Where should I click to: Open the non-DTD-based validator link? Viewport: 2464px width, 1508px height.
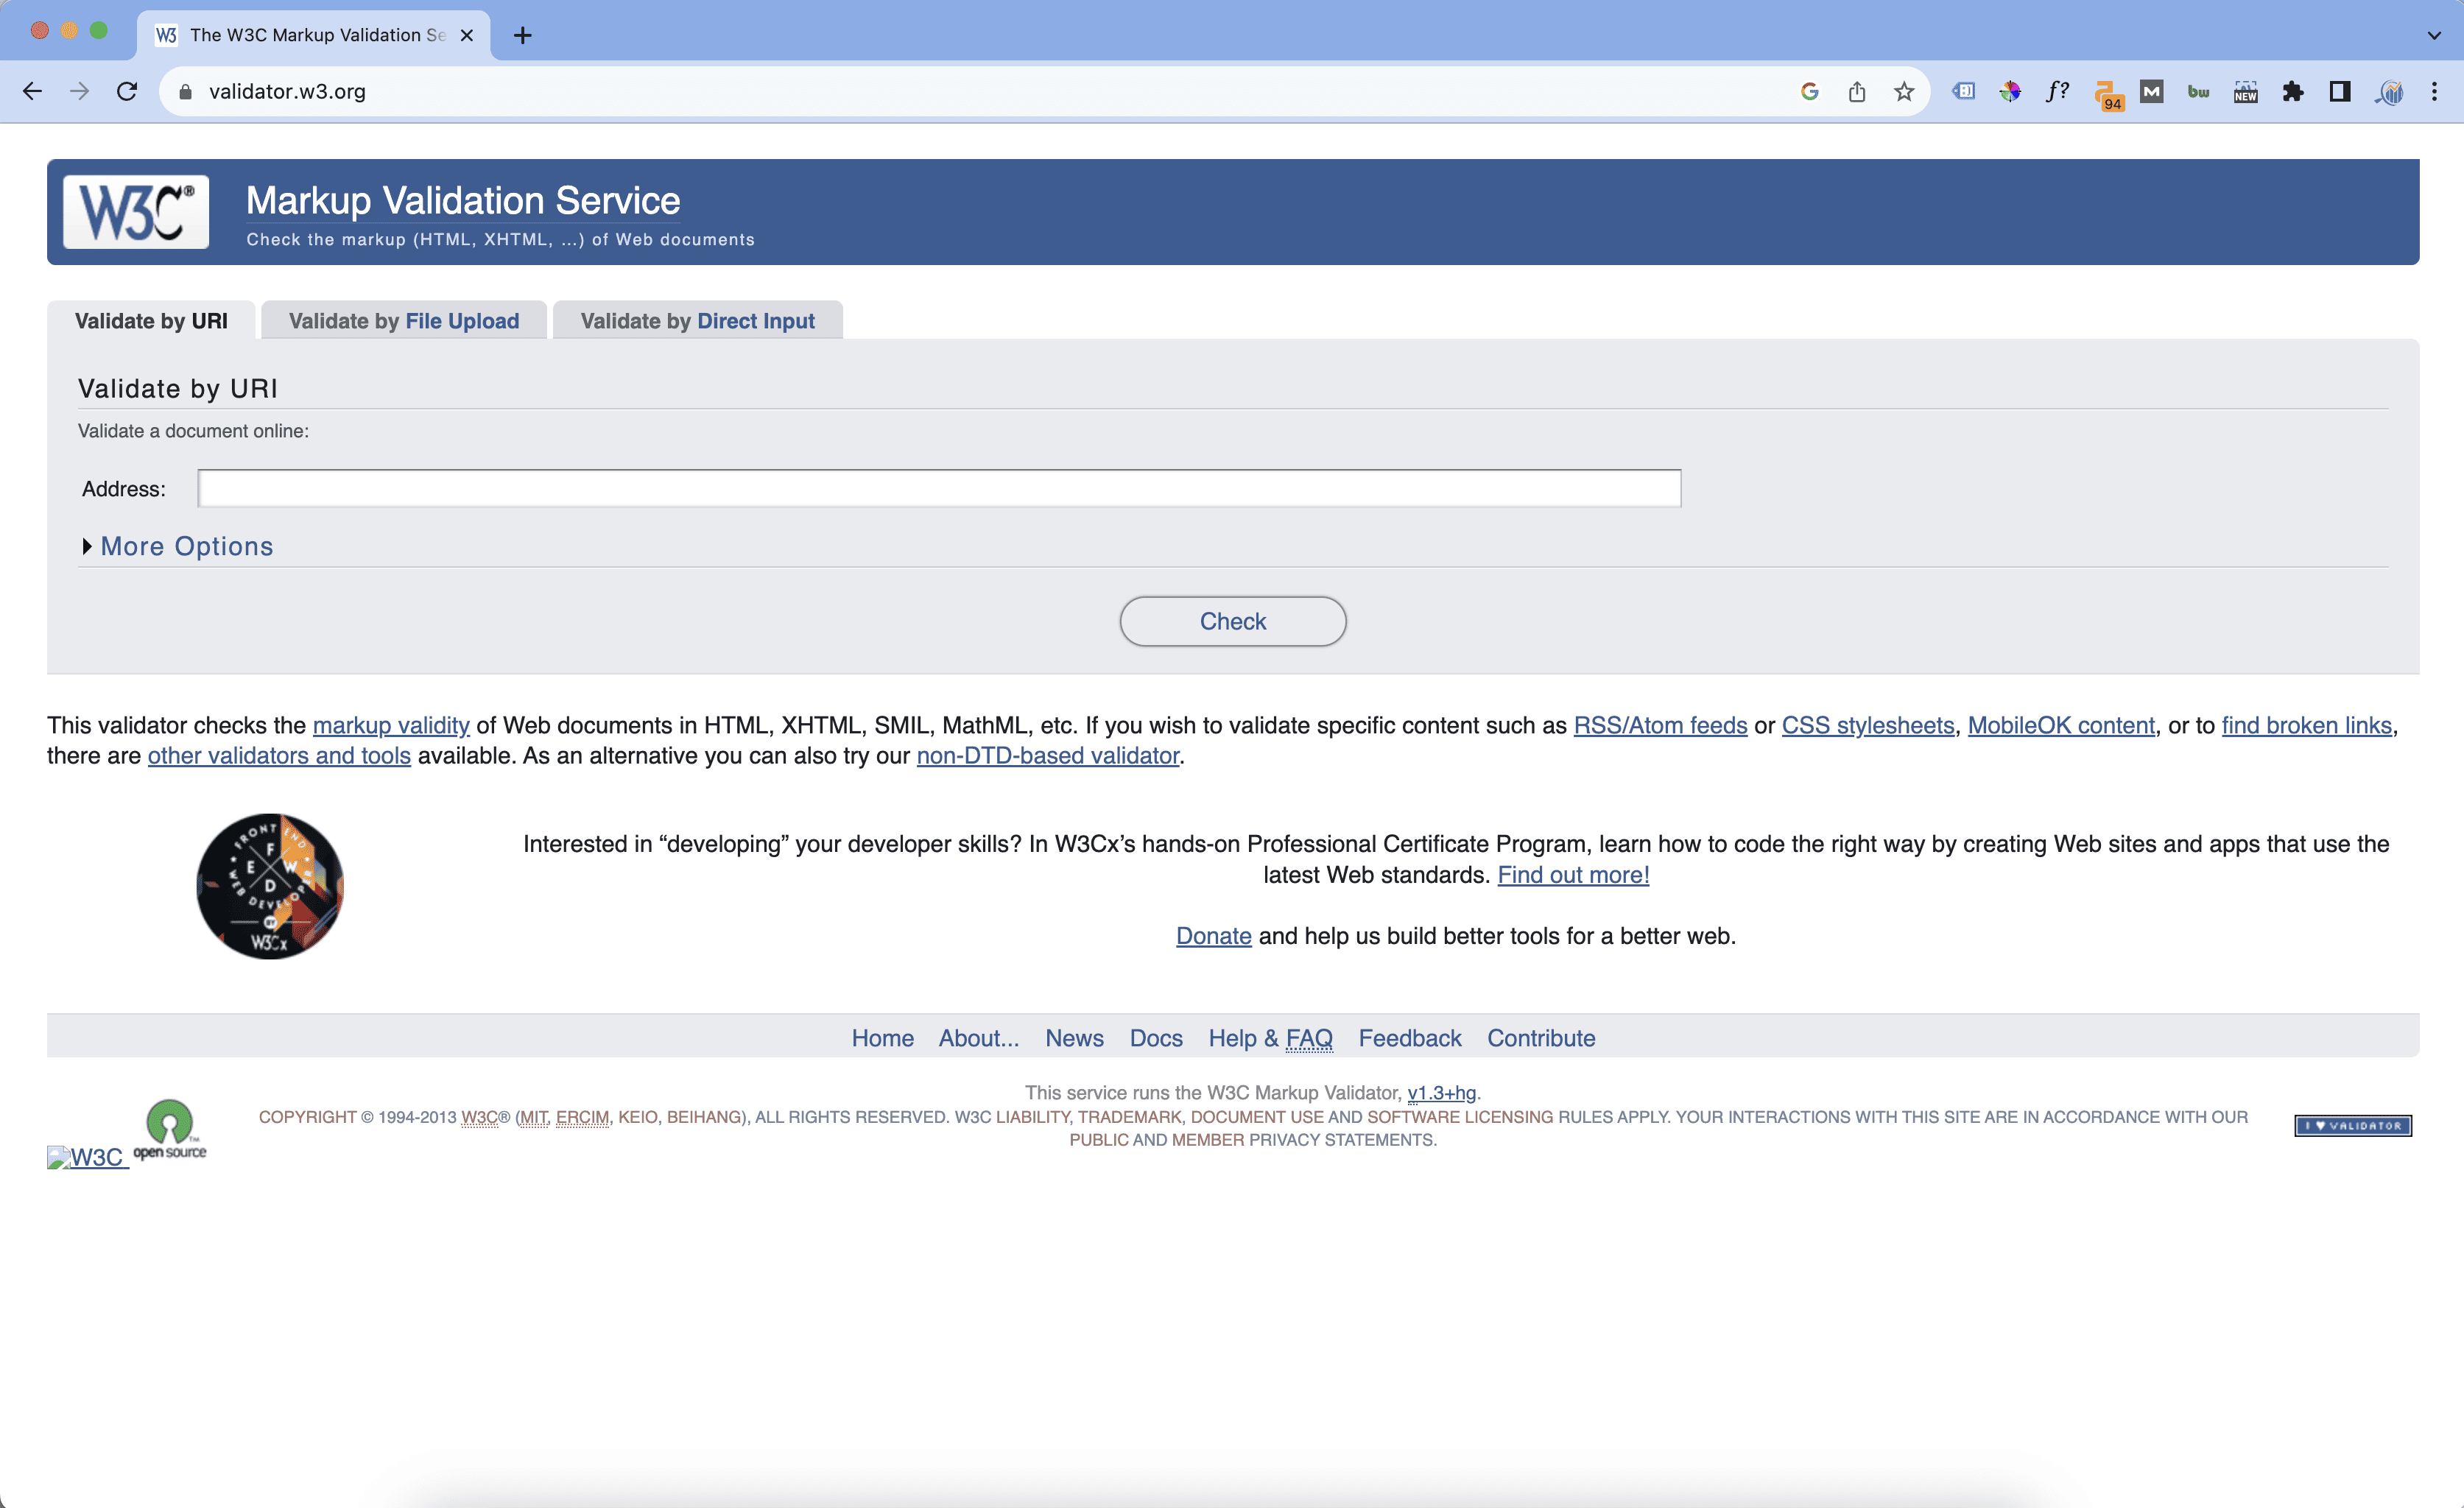point(1048,756)
